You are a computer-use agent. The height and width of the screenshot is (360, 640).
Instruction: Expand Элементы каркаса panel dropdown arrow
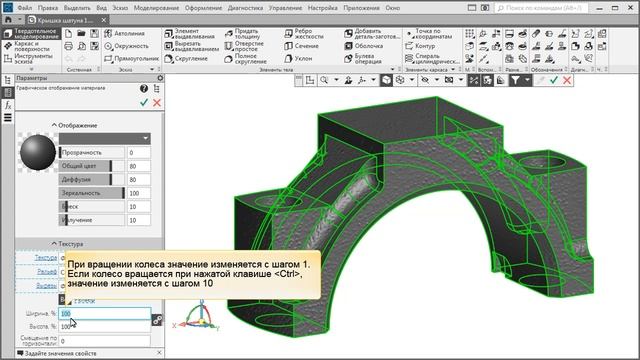(453, 69)
